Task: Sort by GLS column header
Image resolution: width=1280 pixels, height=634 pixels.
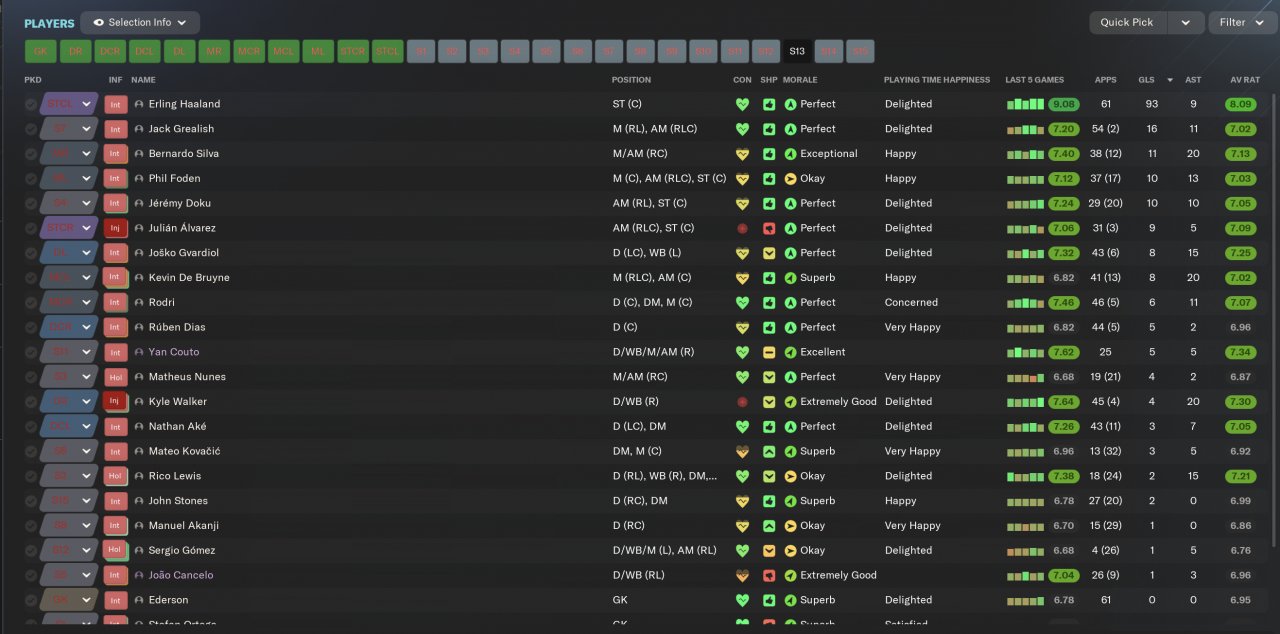Action: pos(1146,80)
